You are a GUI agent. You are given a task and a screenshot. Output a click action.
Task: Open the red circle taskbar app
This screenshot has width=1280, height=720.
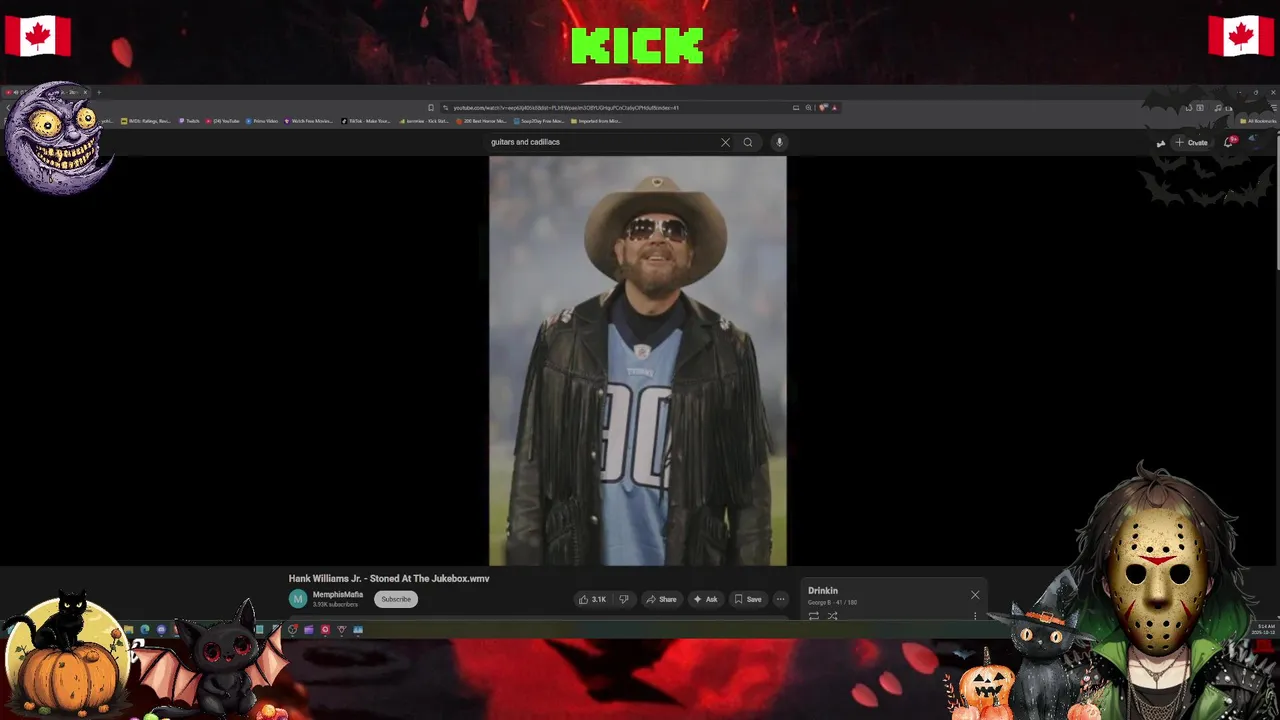point(325,630)
